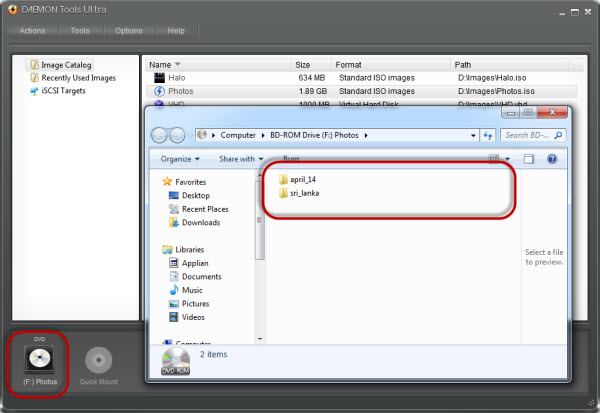Screen dimensions: 600x413
Task: Click the Explorer help icon
Action: [x=552, y=159]
